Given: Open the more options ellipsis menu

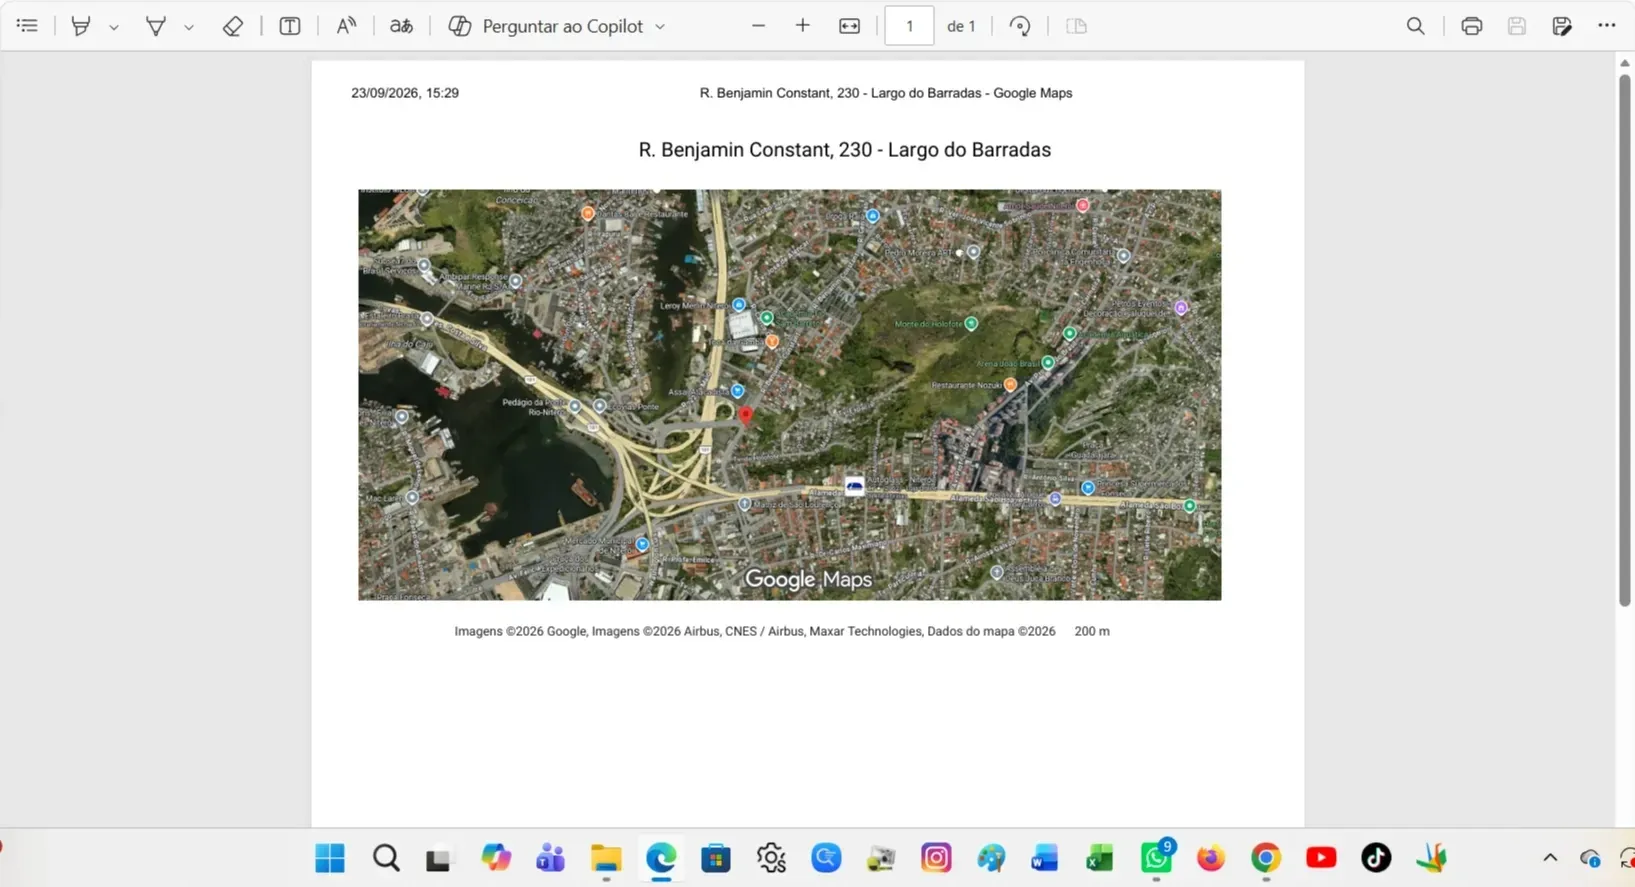Looking at the screenshot, I should (x=1607, y=26).
